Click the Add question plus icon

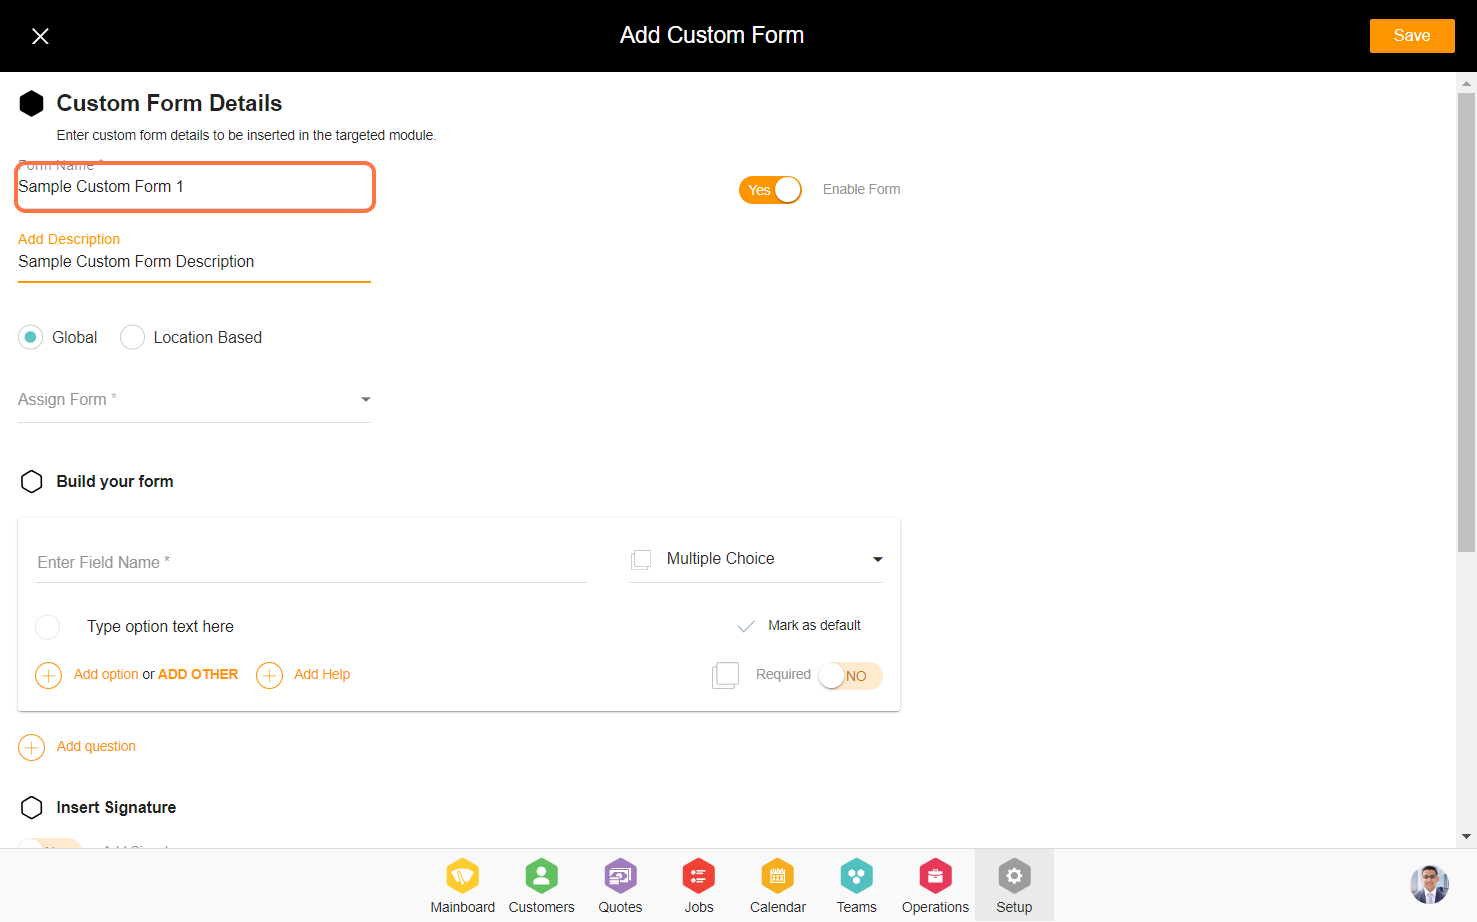tap(31, 747)
